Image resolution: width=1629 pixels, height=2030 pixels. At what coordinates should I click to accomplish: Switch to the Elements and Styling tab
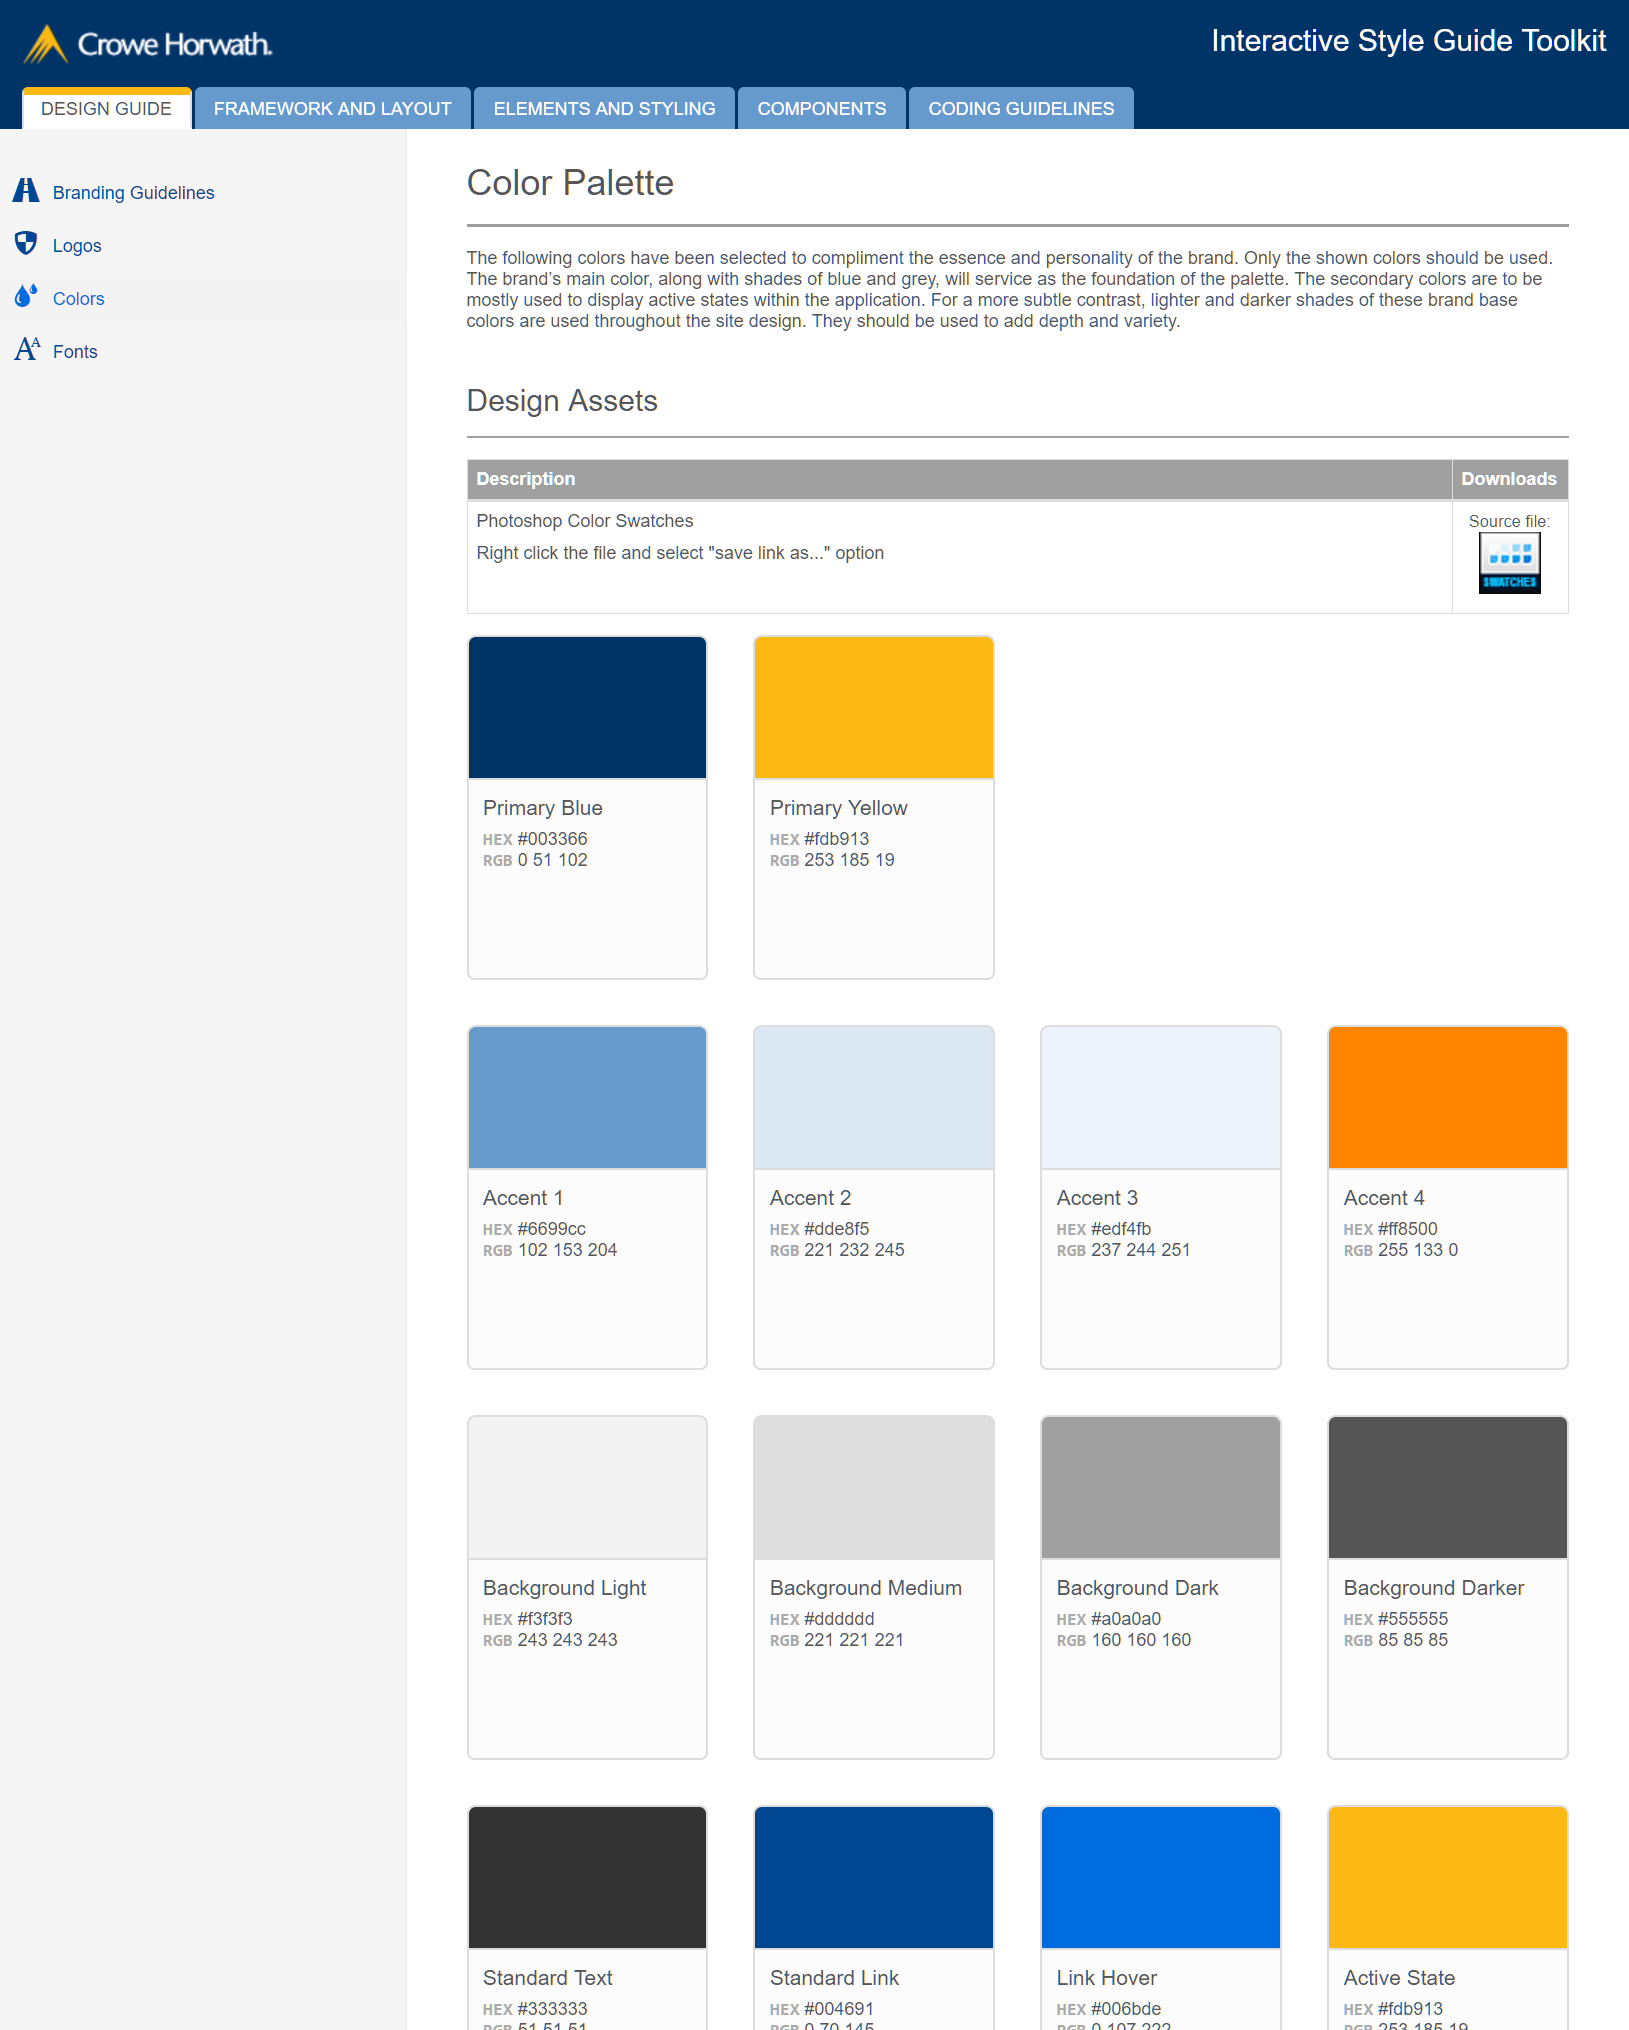pos(603,108)
